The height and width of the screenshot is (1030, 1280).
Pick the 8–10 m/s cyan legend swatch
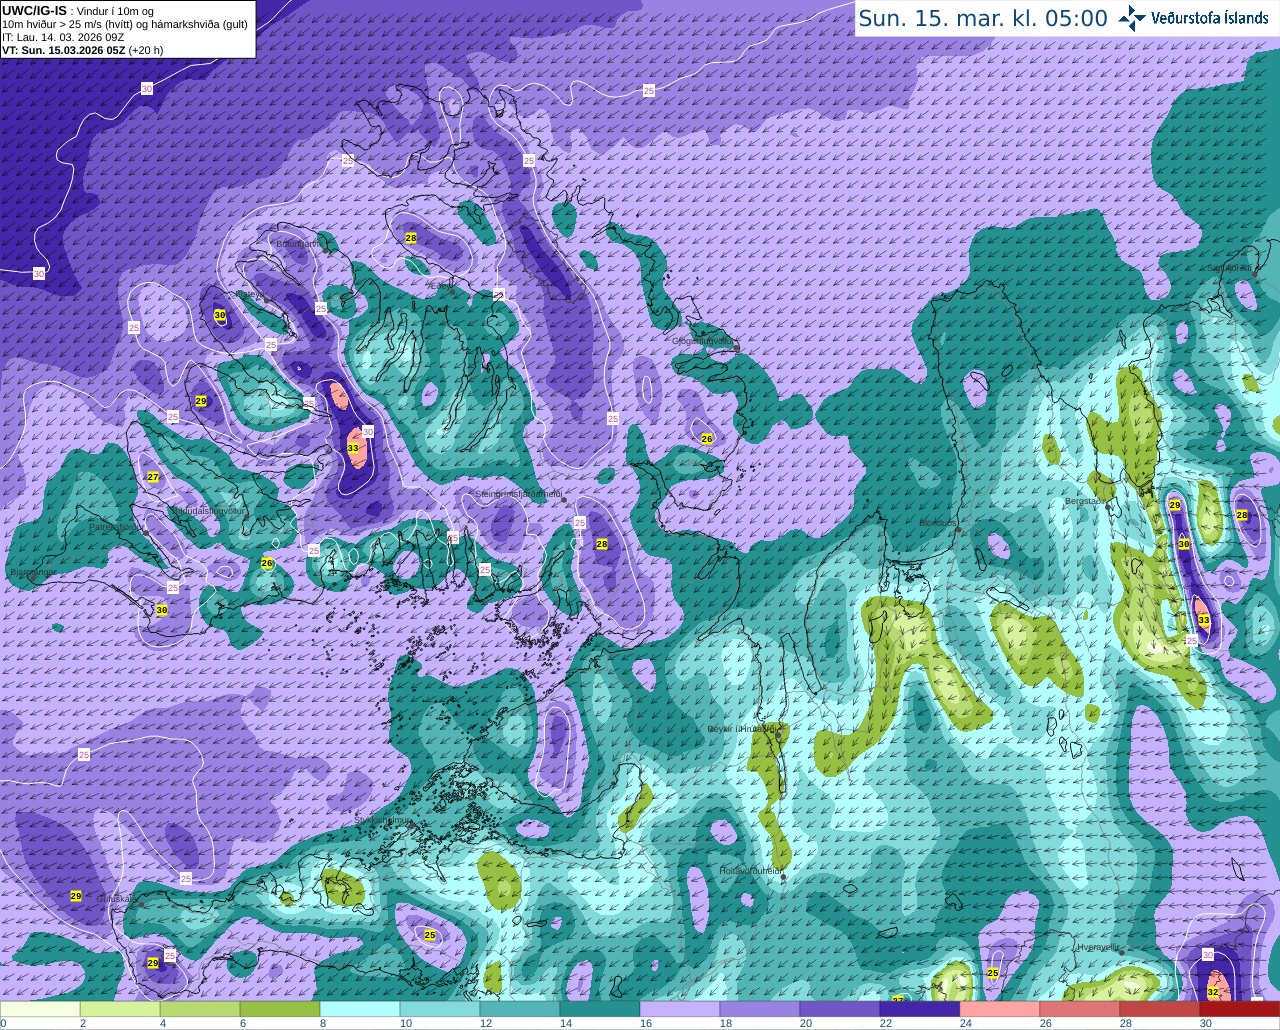click(360, 1009)
